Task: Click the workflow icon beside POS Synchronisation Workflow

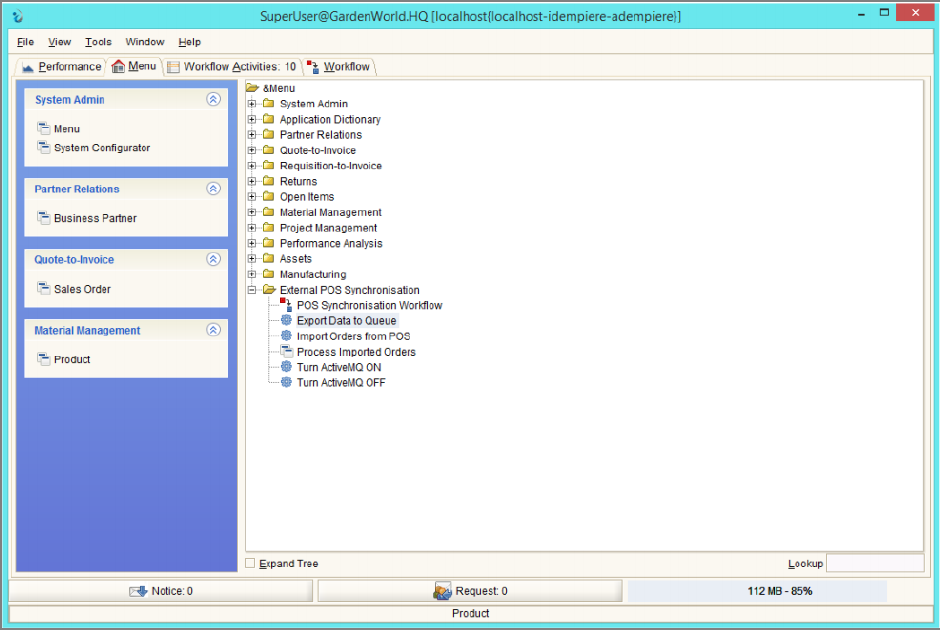Action: pyautogui.click(x=286, y=305)
